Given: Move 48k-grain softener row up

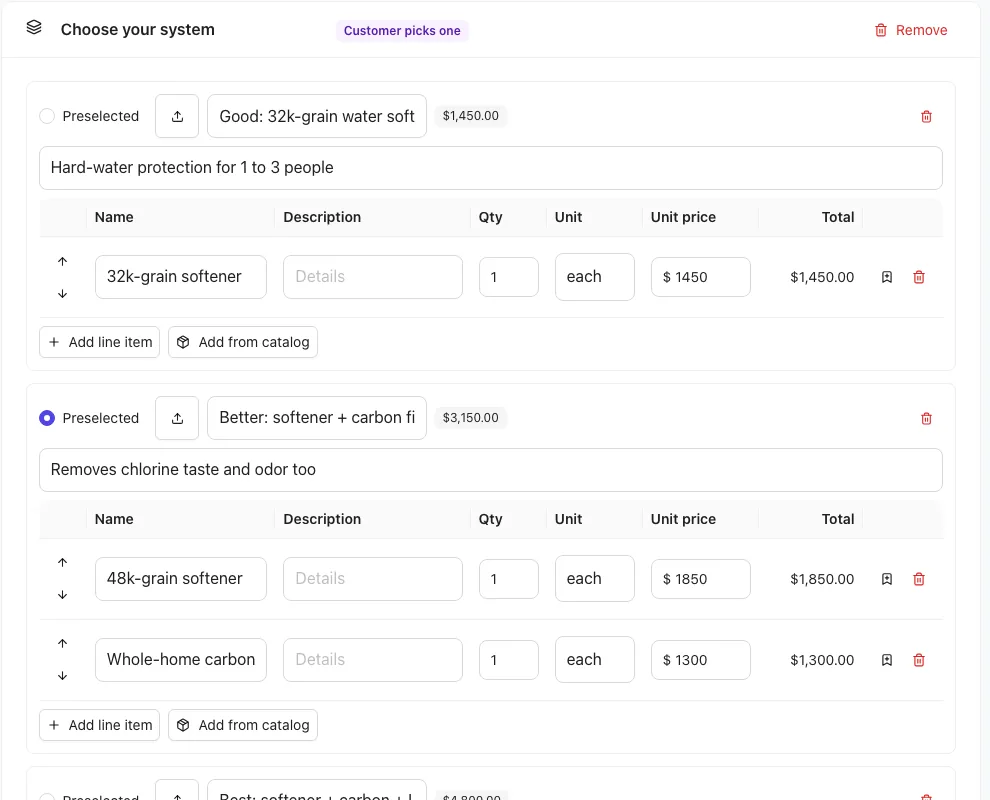Looking at the screenshot, I should click(63, 563).
